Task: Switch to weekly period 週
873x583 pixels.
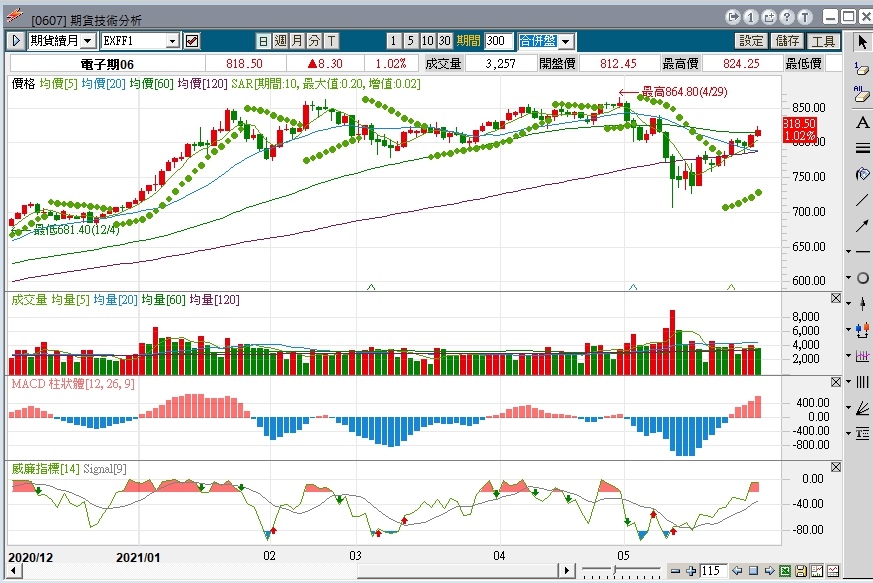Action: (x=281, y=41)
